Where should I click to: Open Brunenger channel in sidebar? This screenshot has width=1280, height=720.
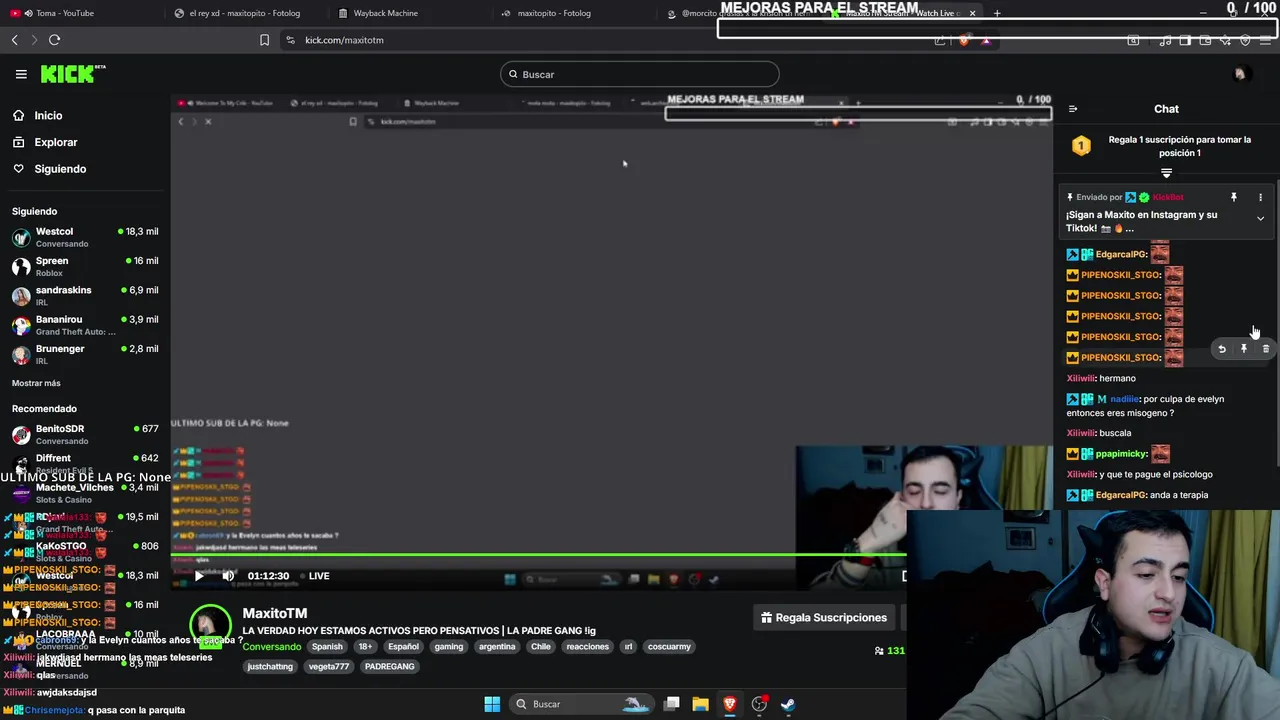(x=85, y=354)
